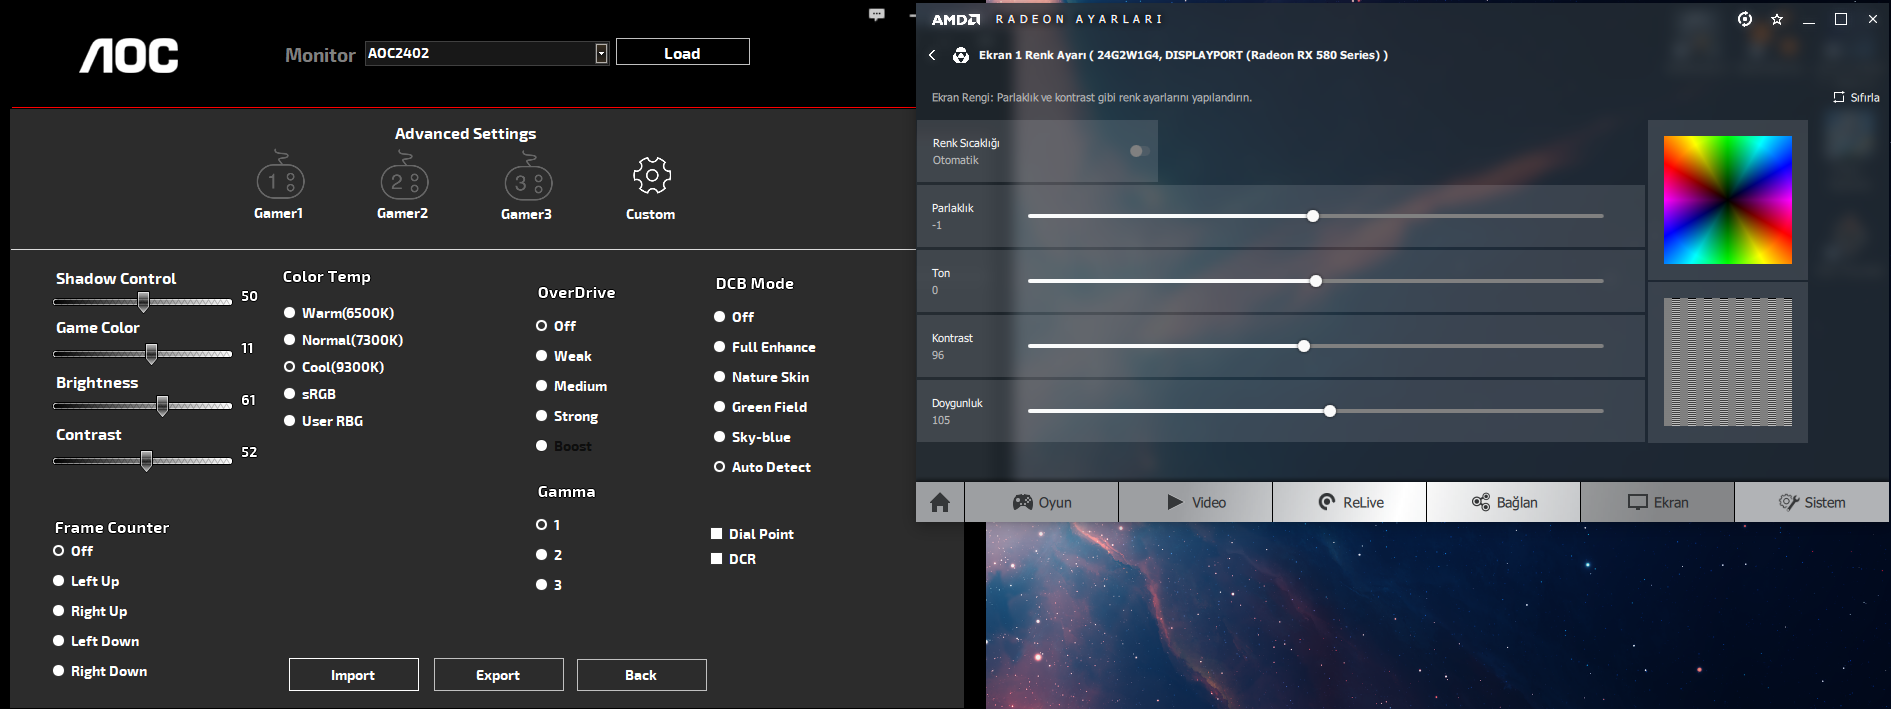Screen dimensions: 1891x709
Task: Click the Load button
Action: click(x=683, y=52)
